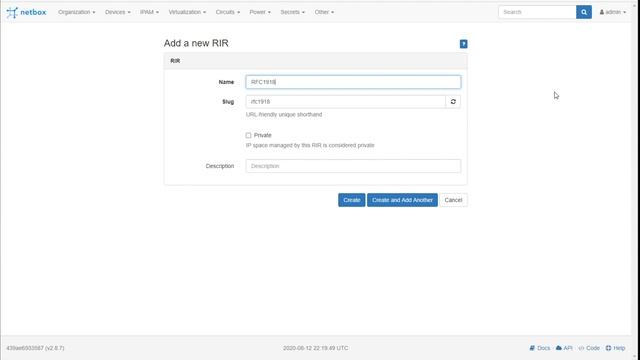Image resolution: width=640 pixels, height=360 pixels.
Task: Open the Circuits dropdown menu
Action: pos(228,12)
